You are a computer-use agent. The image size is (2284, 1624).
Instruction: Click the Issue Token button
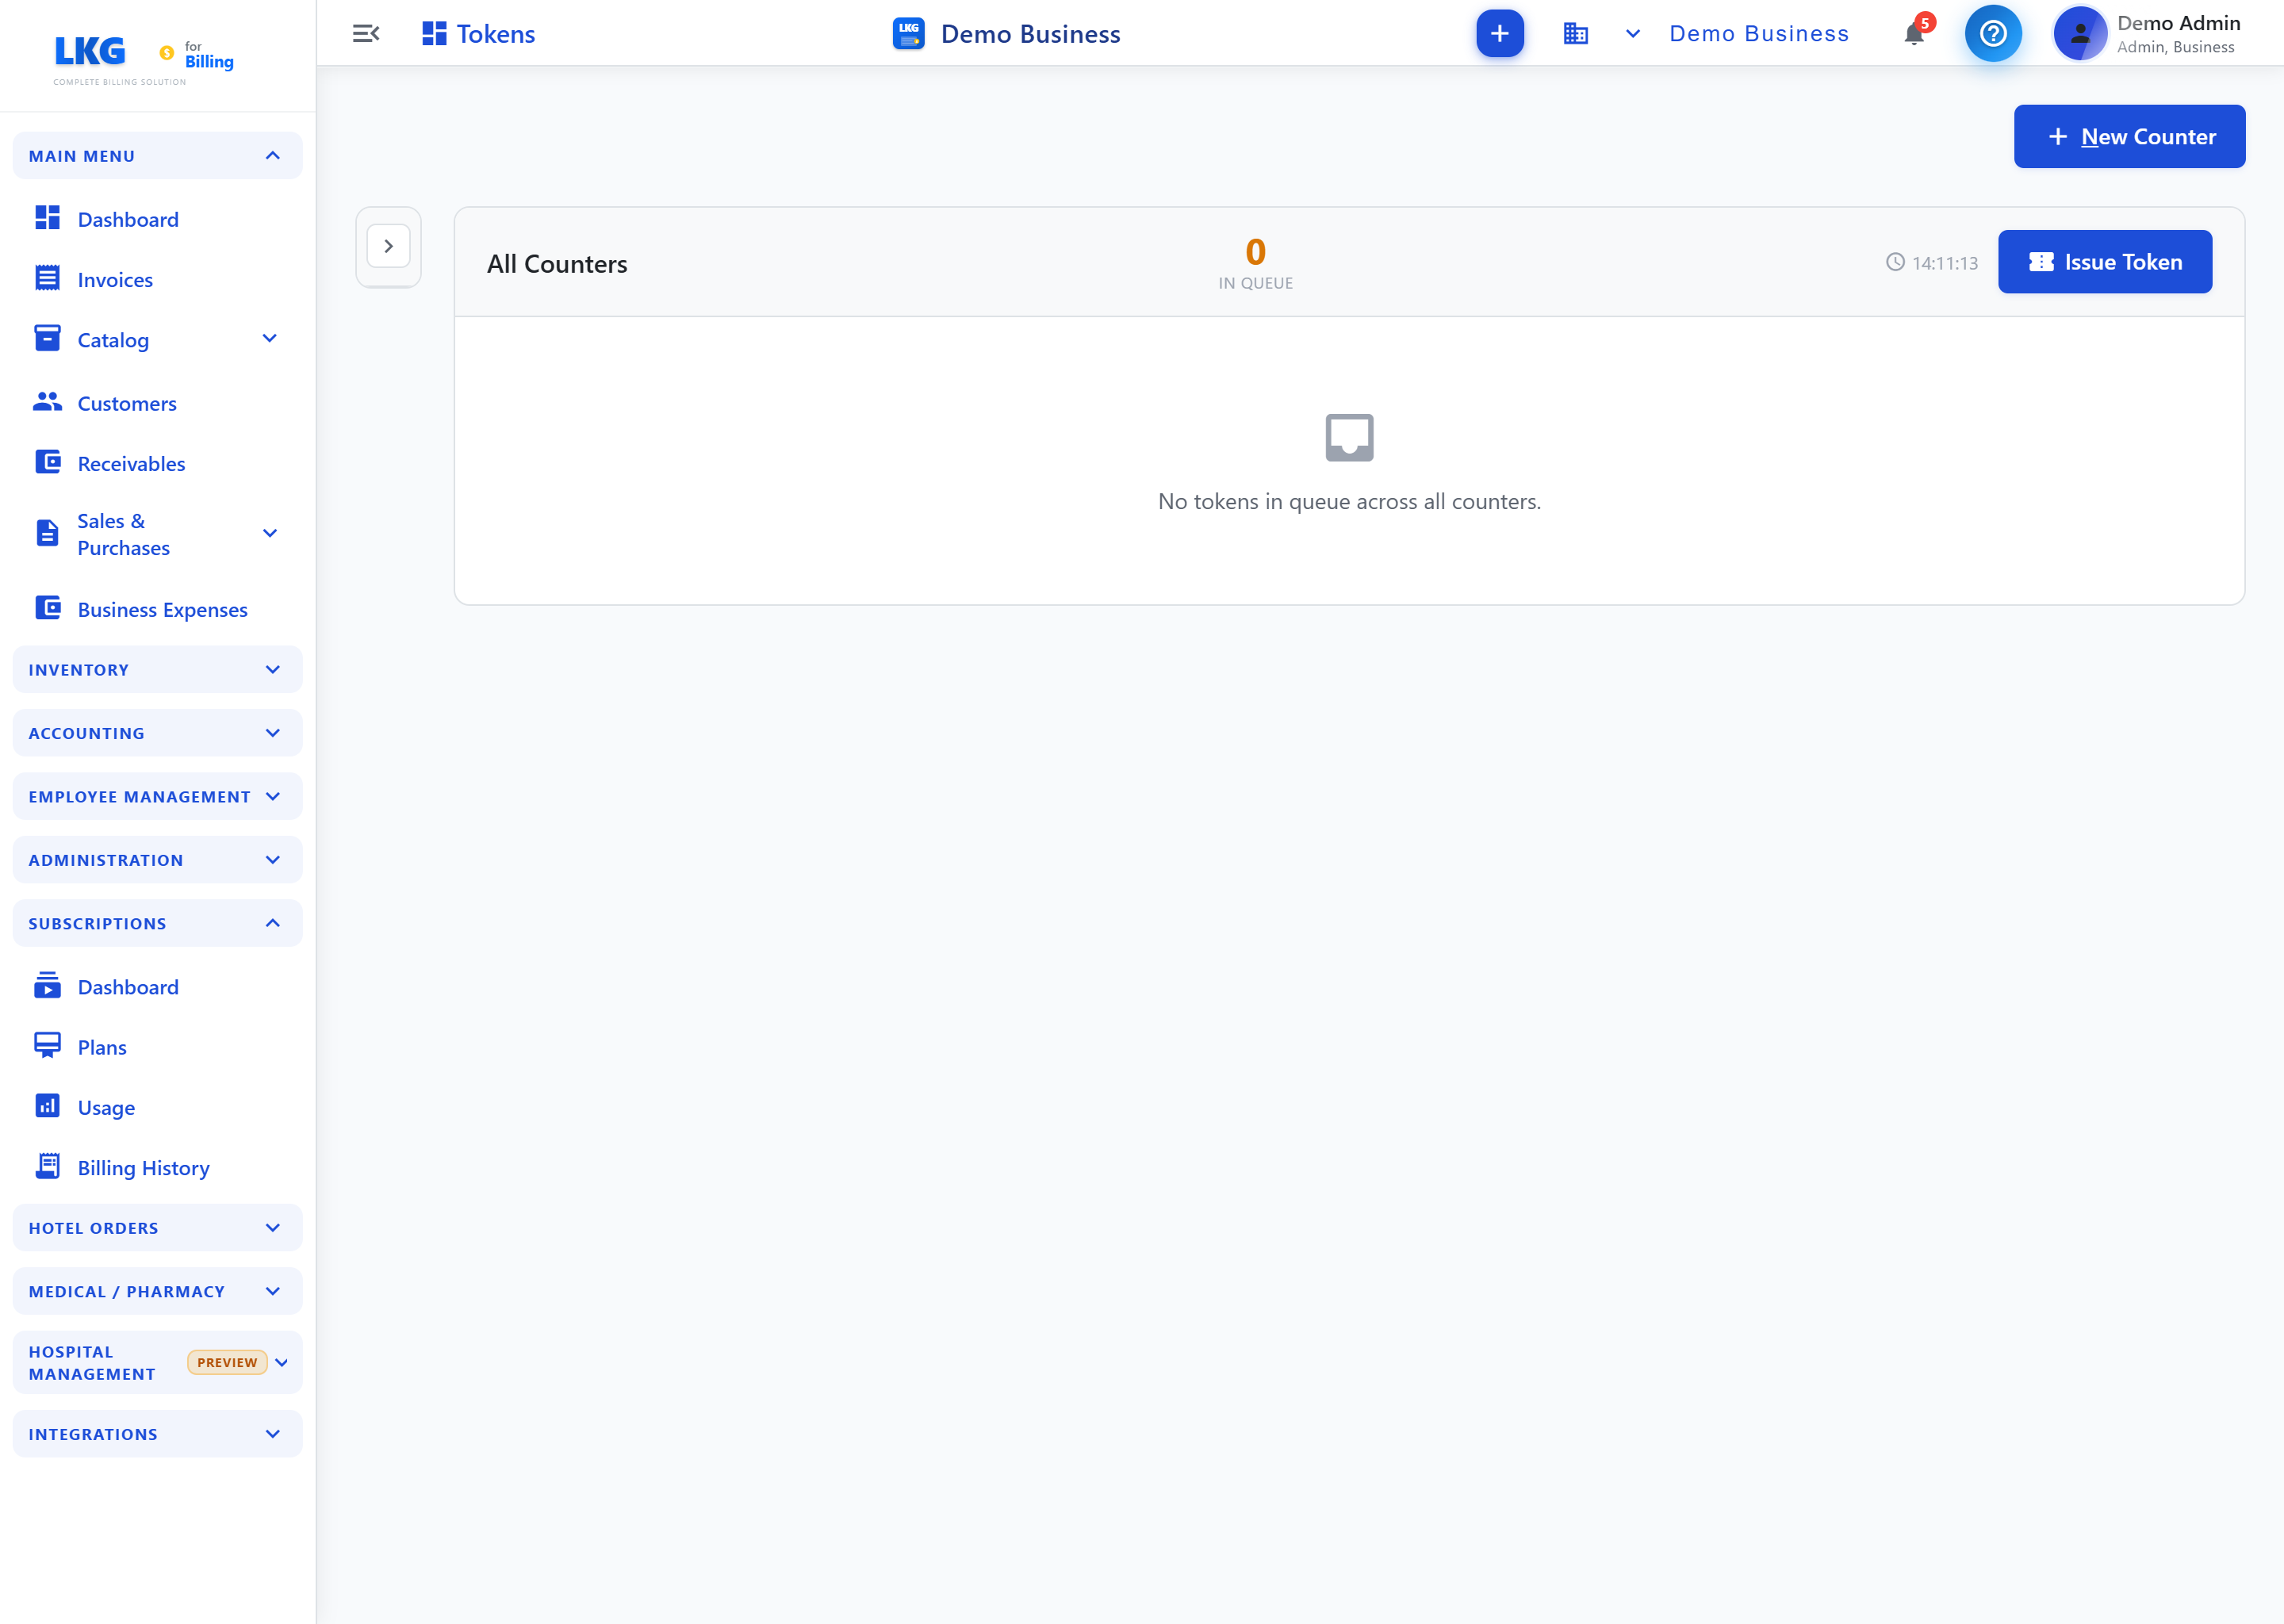tap(2104, 262)
